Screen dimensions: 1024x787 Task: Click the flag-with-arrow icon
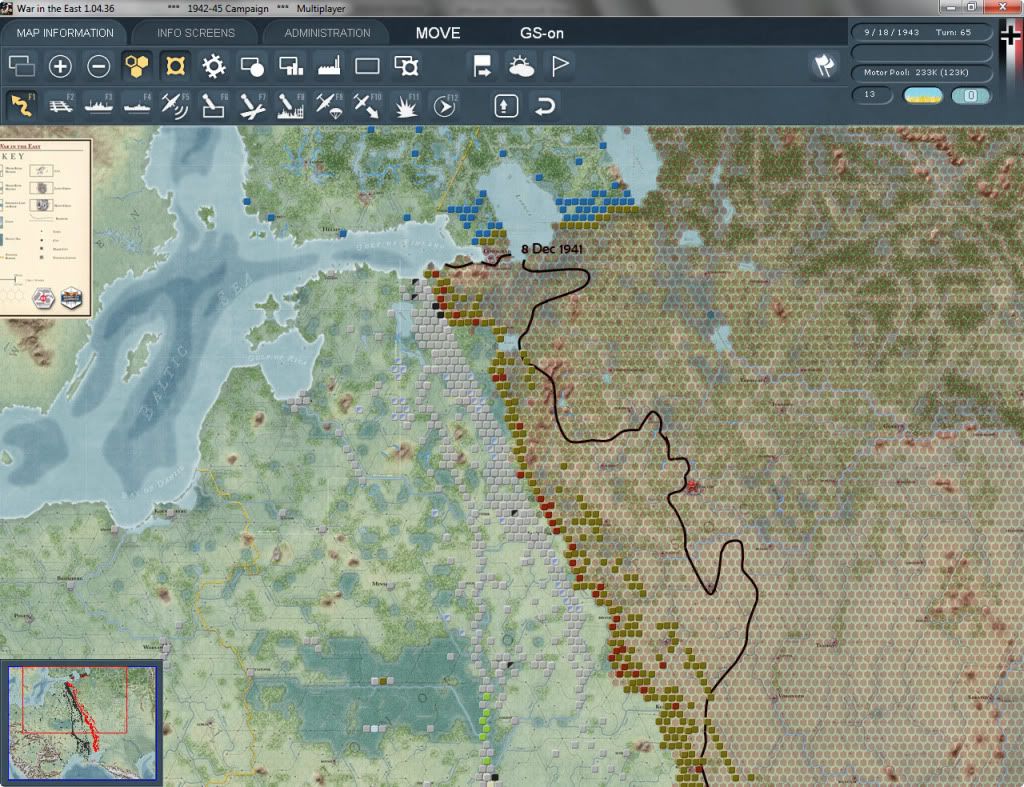click(482, 66)
